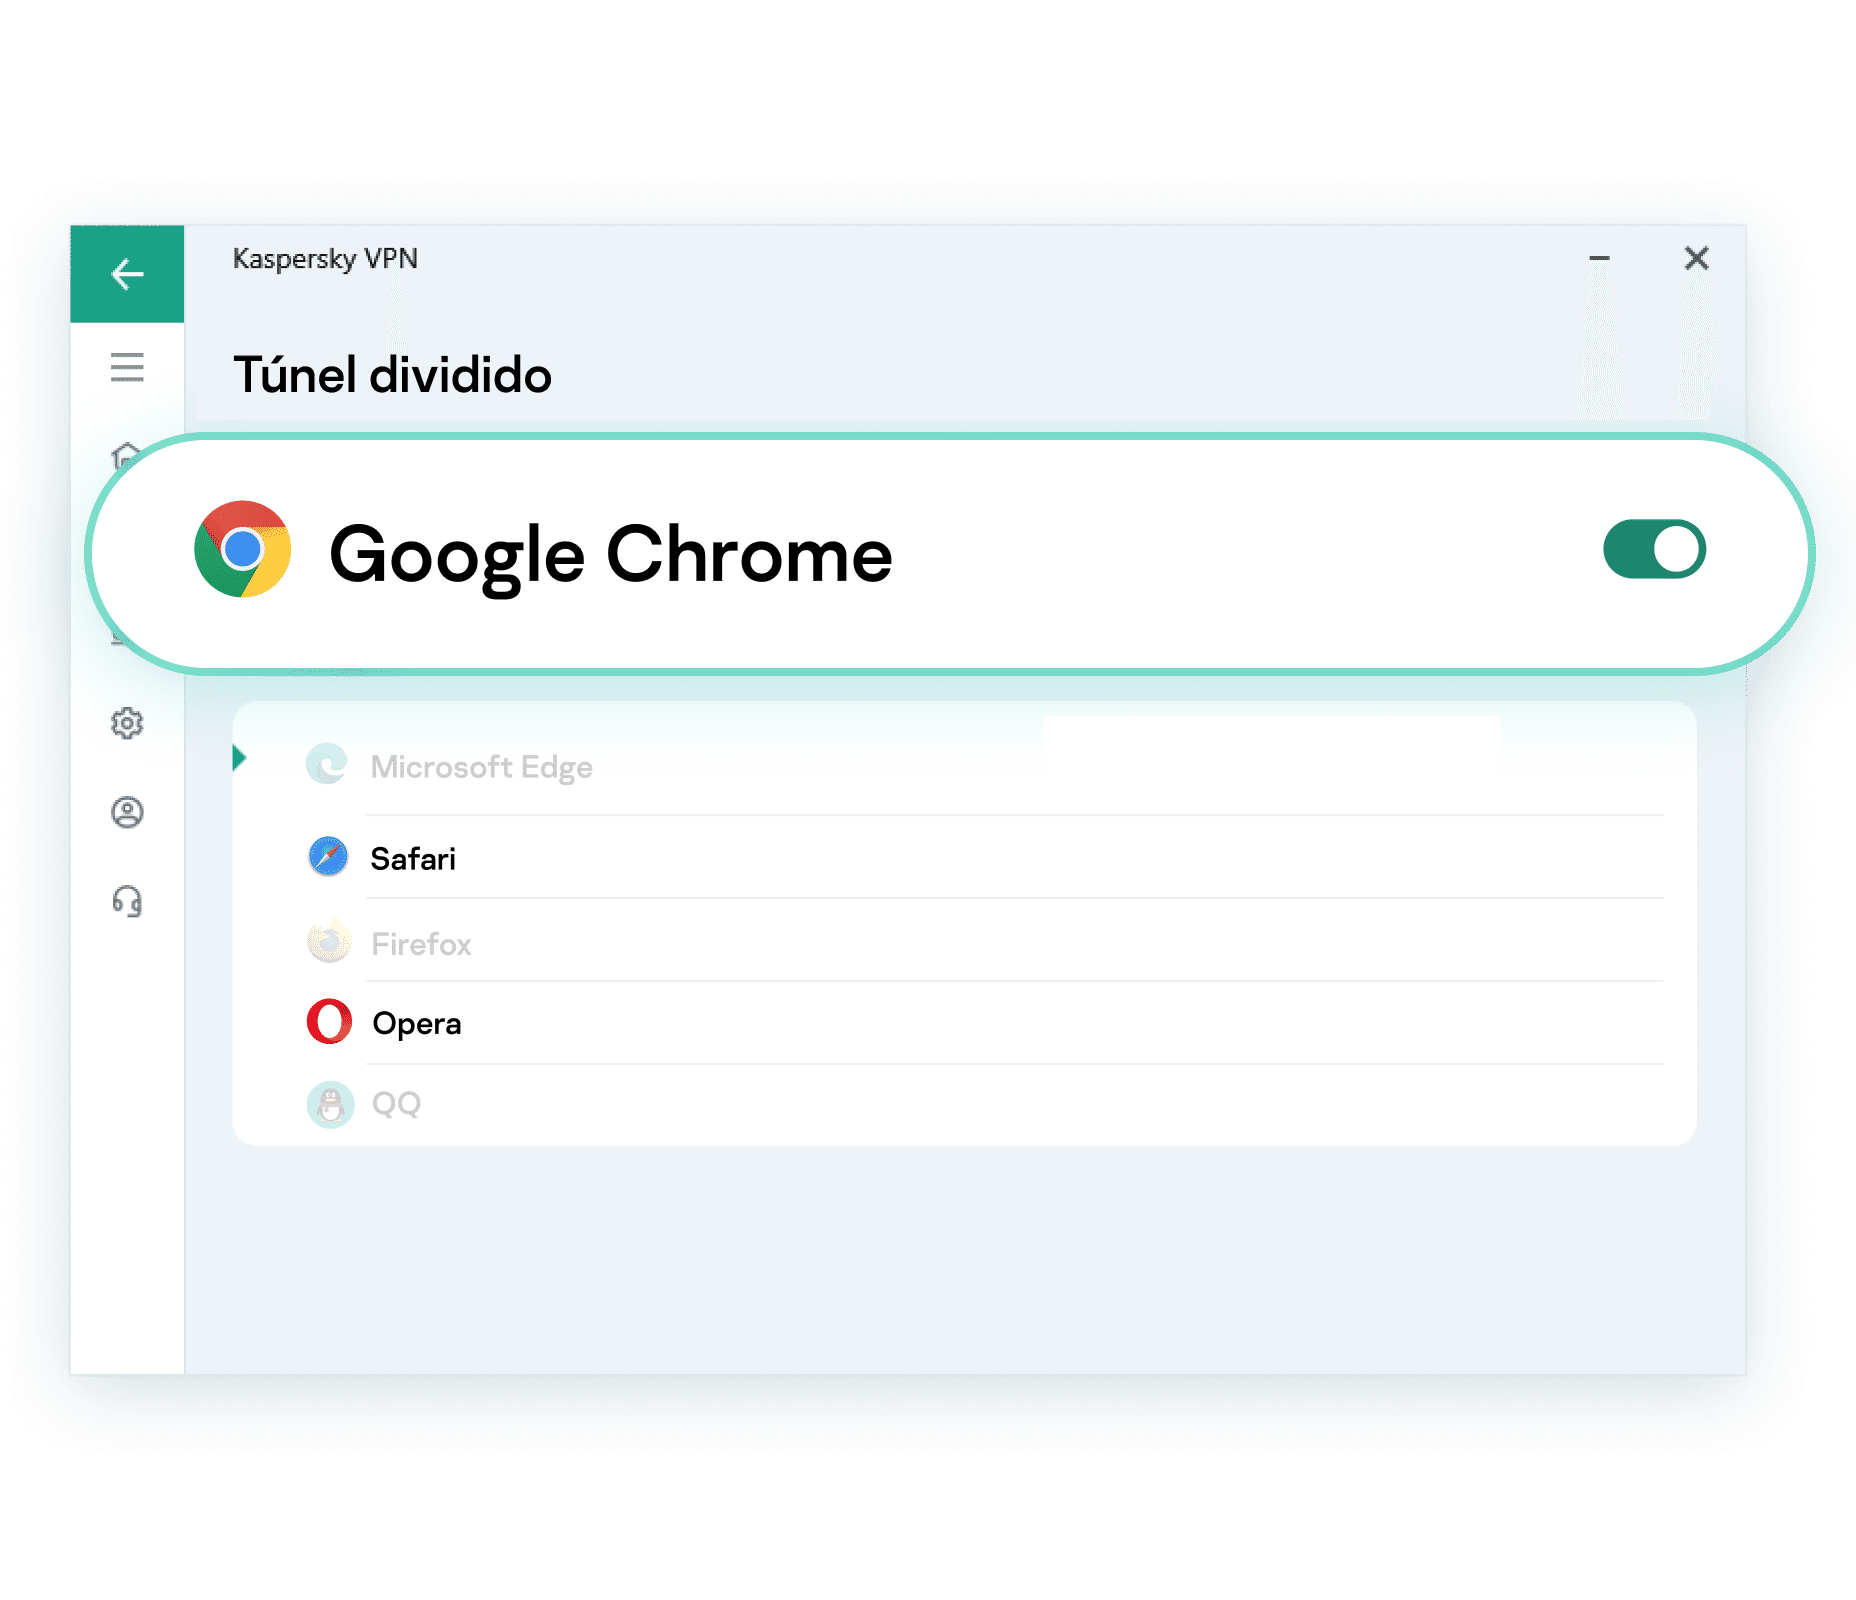Screen dimensions: 1856x1600
Task: Click the QQ penguin icon
Action: click(x=330, y=1104)
